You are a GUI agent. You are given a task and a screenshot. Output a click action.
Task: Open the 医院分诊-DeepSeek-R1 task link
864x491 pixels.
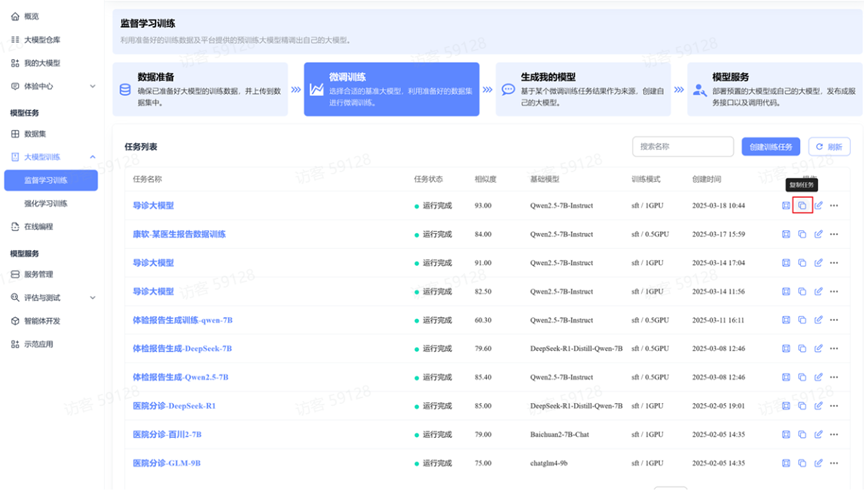(x=174, y=406)
